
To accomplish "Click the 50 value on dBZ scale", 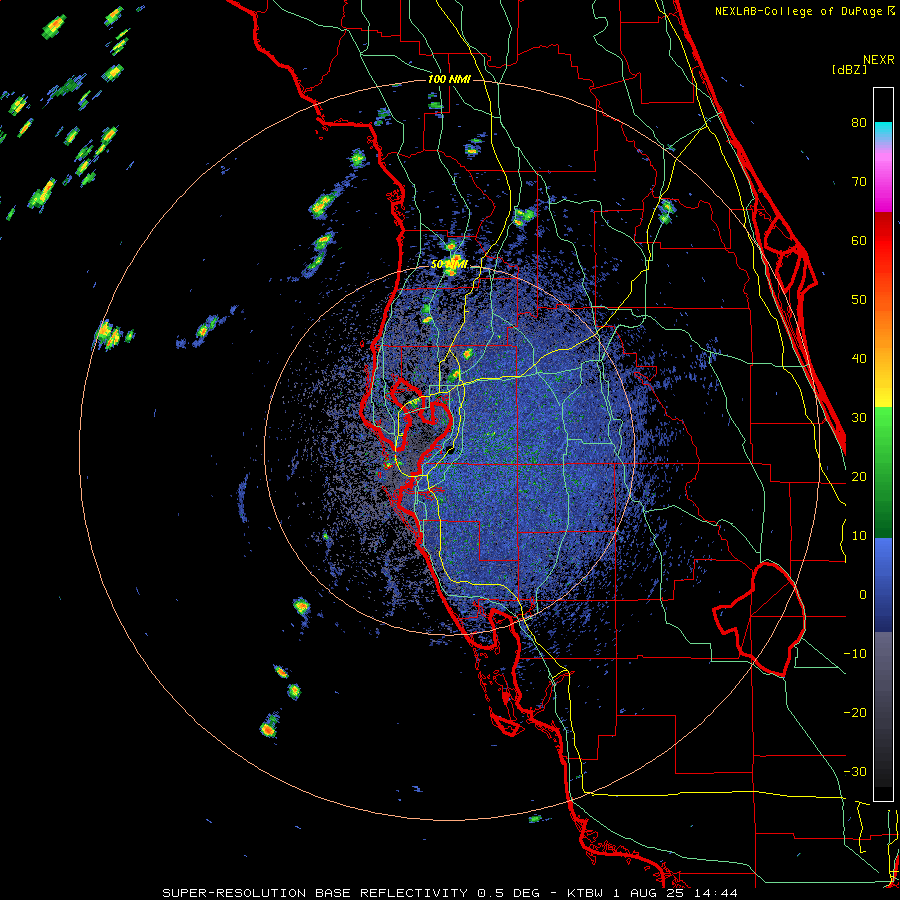I will click(x=859, y=300).
